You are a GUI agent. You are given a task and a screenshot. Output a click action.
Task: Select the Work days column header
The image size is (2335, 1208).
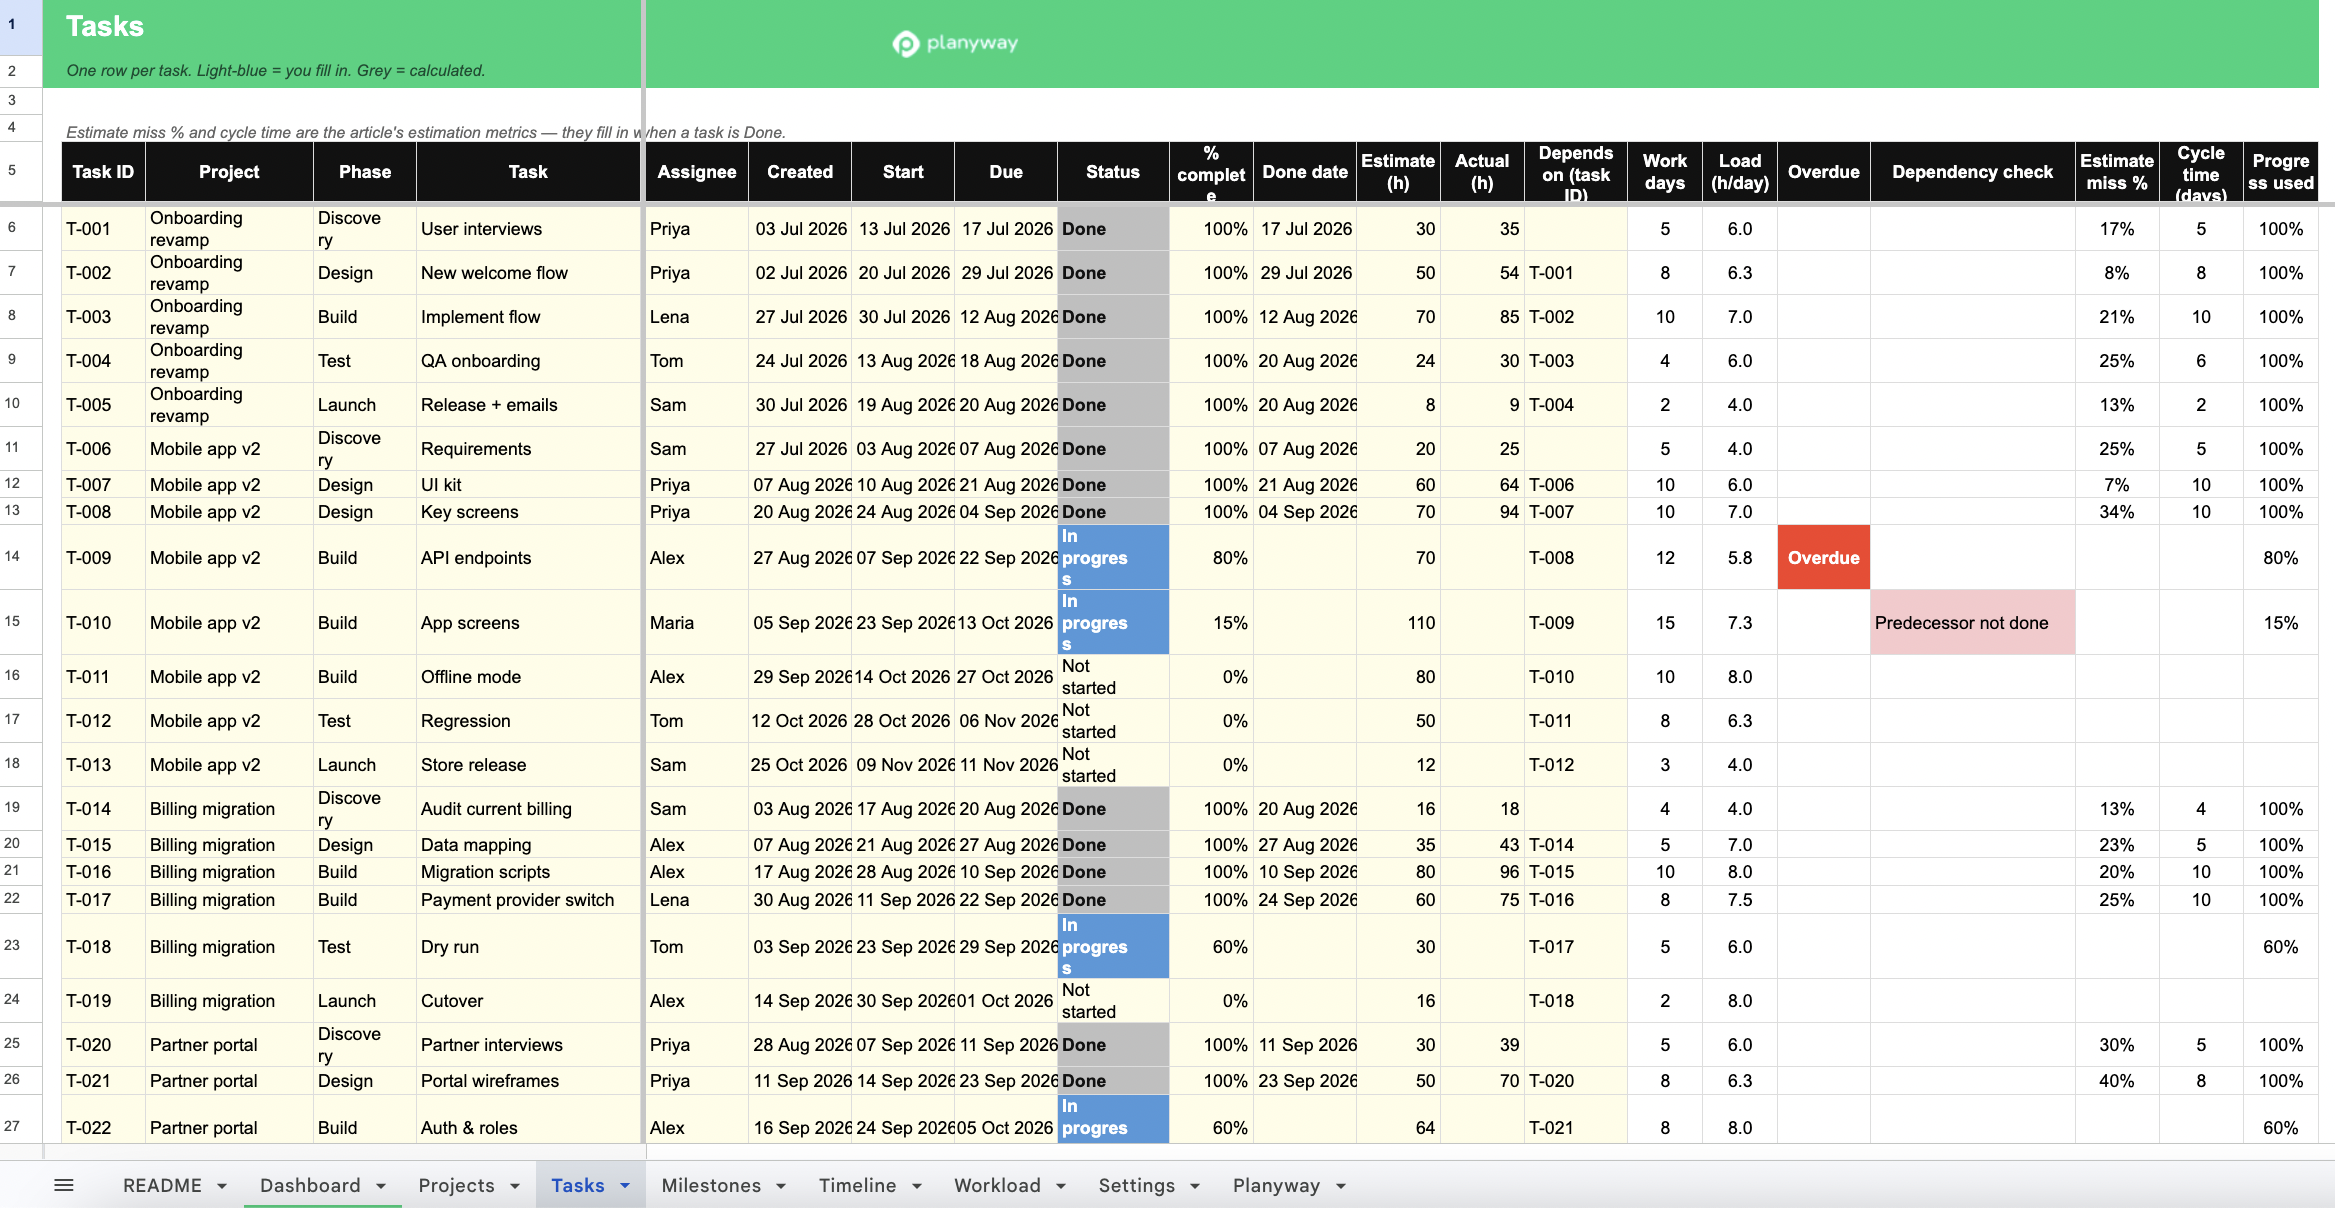pyautogui.click(x=1665, y=172)
